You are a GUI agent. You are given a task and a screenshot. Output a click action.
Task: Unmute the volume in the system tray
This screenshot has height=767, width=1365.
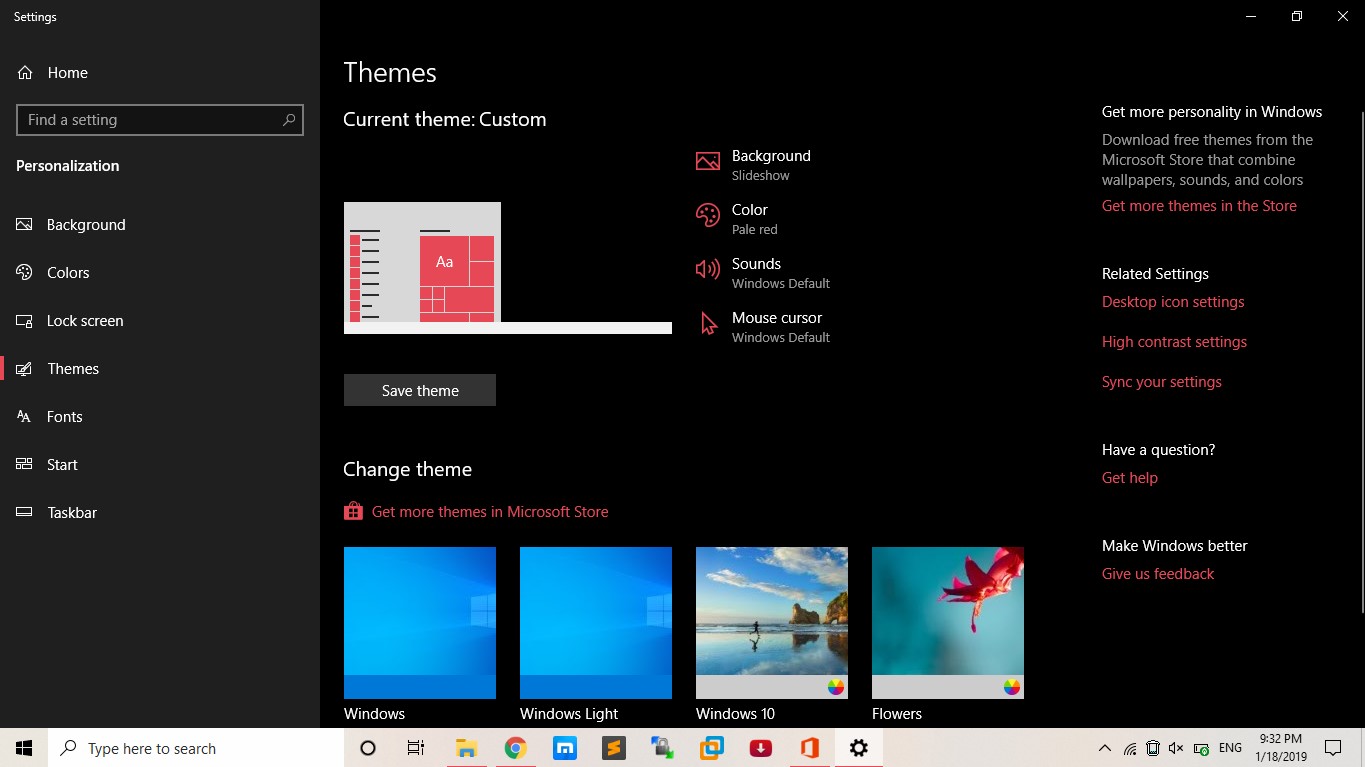point(1176,747)
